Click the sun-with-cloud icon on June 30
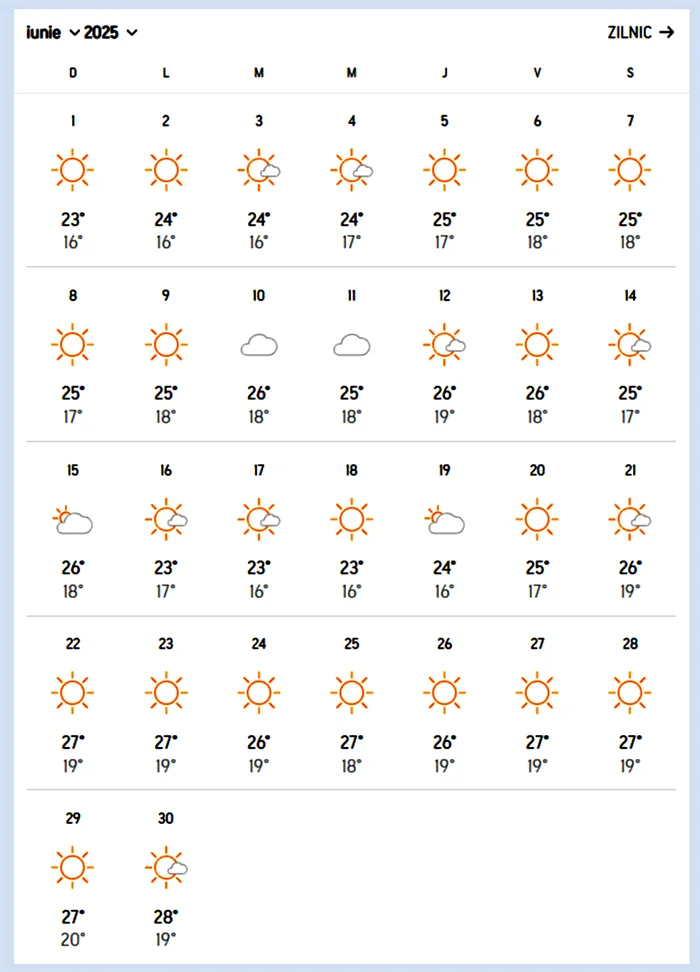 [x=166, y=866]
